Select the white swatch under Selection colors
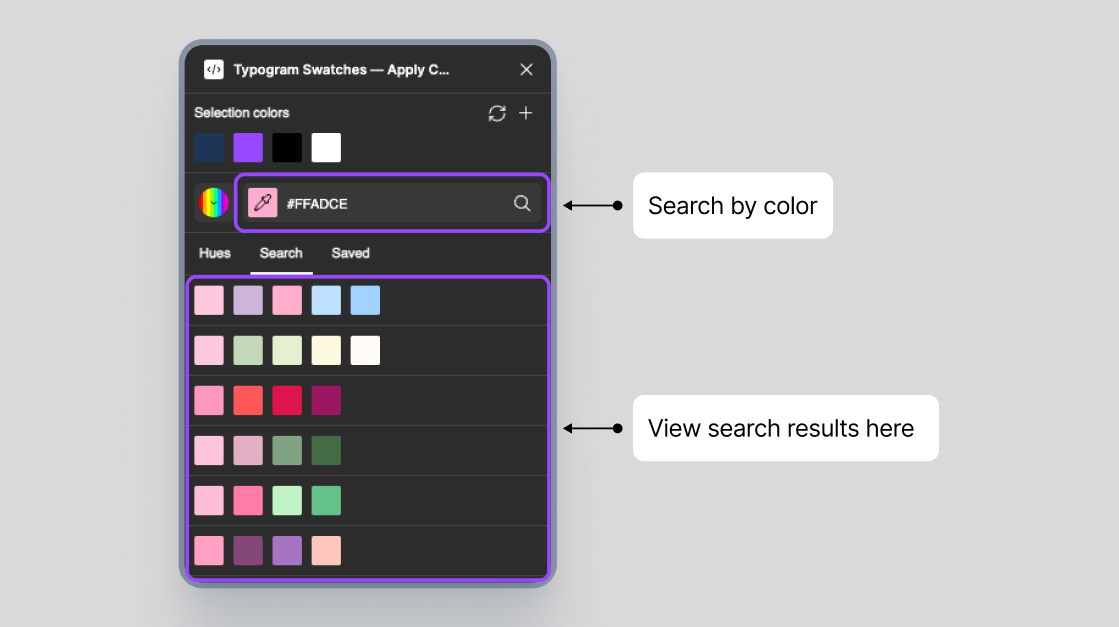 click(325, 147)
